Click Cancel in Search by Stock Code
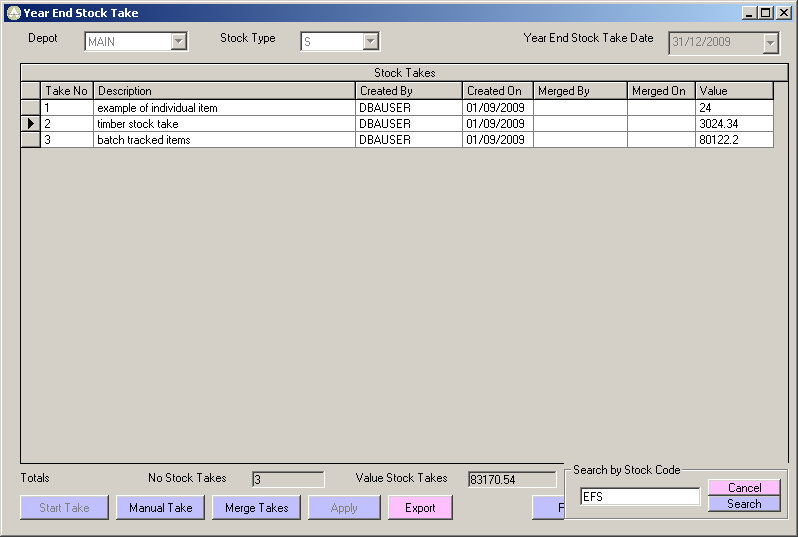Screen dimensions: 798x537 744,488
